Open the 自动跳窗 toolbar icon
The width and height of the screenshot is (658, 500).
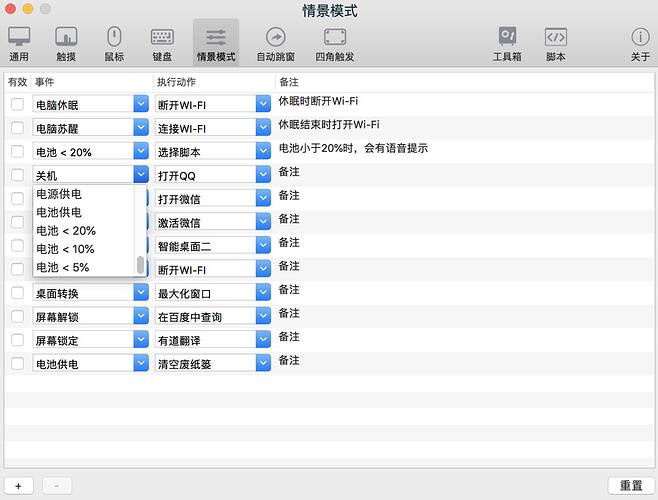(275, 43)
